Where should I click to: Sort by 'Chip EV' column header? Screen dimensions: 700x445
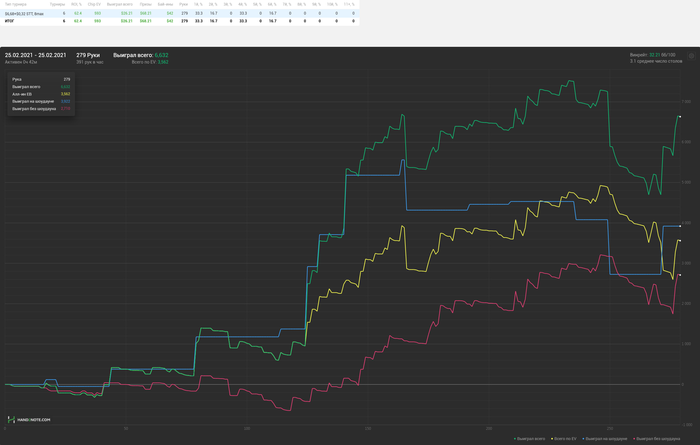coord(94,4)
